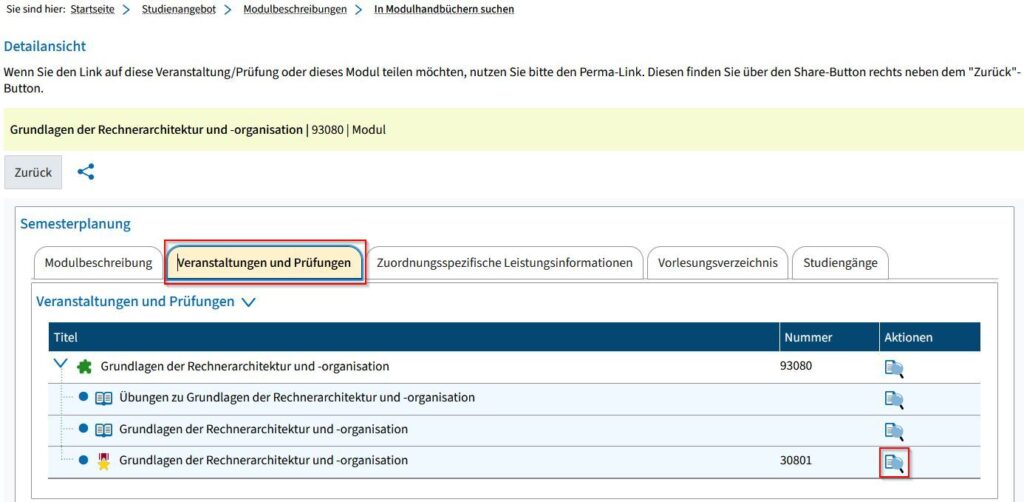1024x502 pixels.
Task: Click the Semesterplanung heading
Action: pyautogui.click(x=75, y=224)
